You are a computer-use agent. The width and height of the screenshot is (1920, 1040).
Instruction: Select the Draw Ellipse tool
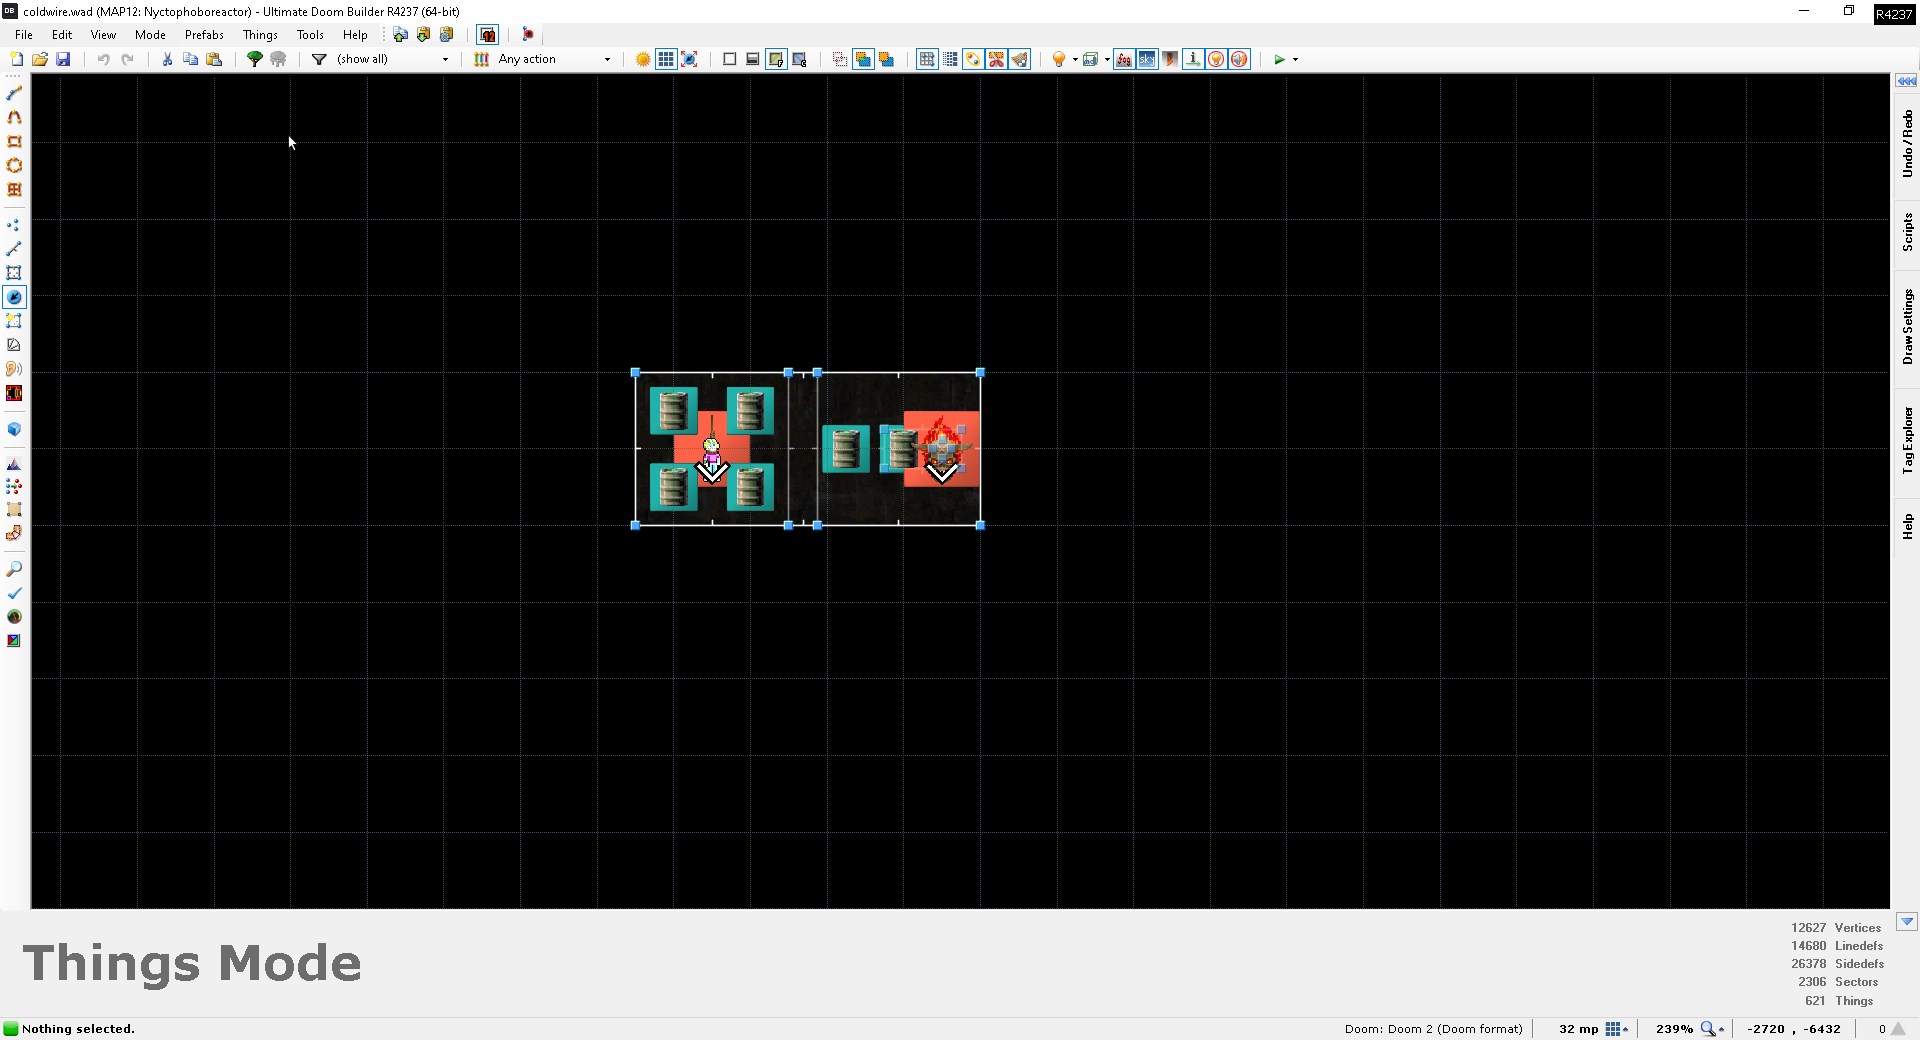tap(14, 165)
